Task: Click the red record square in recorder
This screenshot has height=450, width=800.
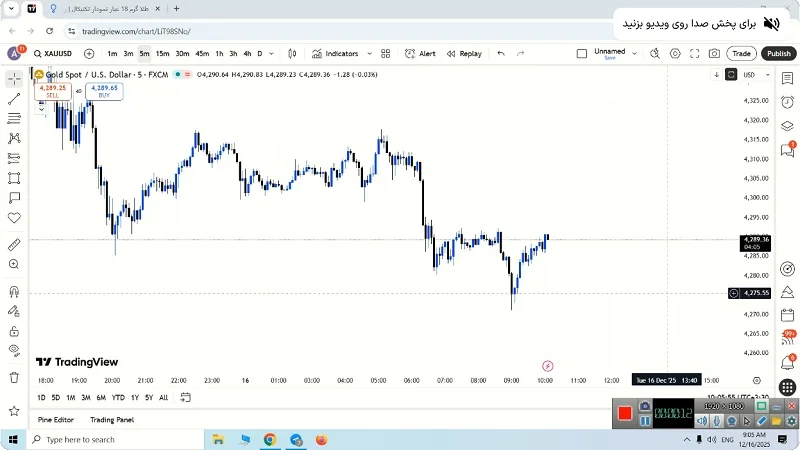Action: tap(625, 413)
